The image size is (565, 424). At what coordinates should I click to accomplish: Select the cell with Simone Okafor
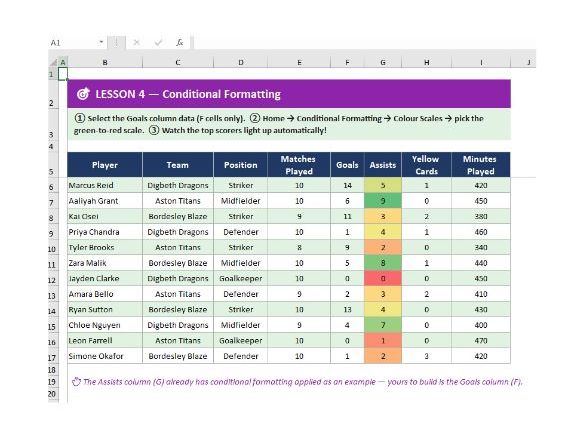pyautogui.click(x=105, y=356)
